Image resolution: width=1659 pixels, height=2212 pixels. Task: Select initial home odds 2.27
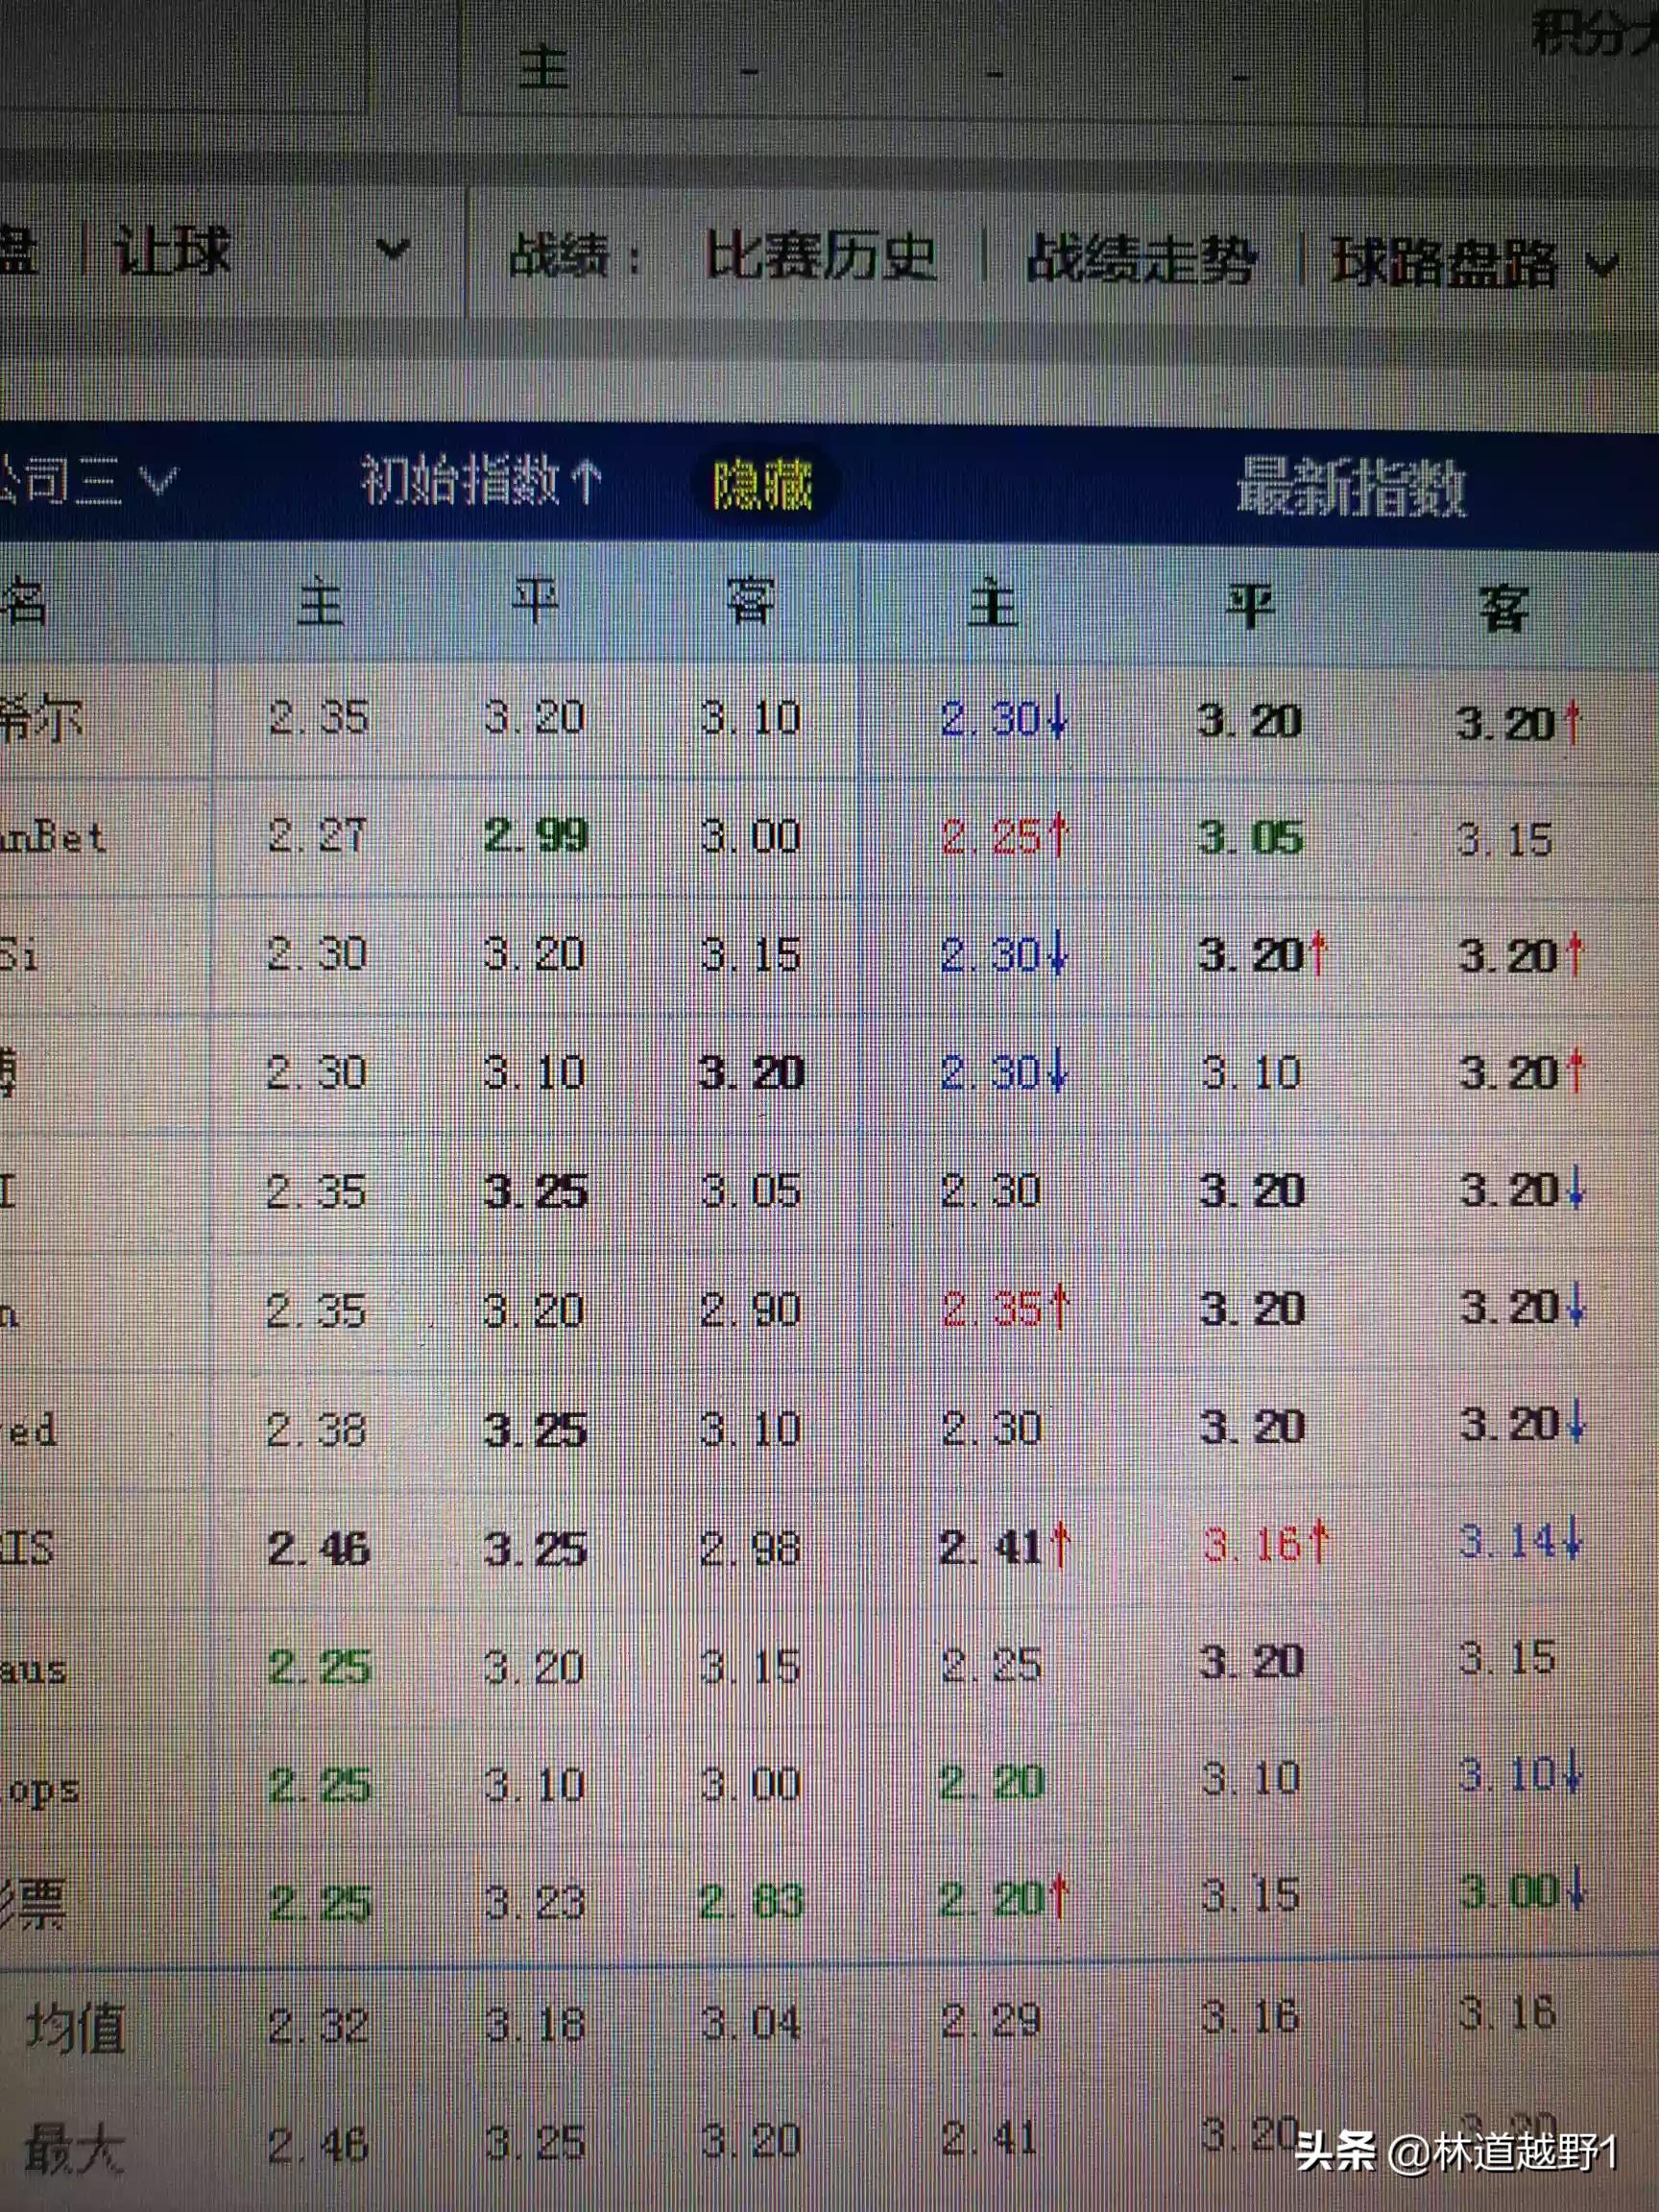coord(318,836)
